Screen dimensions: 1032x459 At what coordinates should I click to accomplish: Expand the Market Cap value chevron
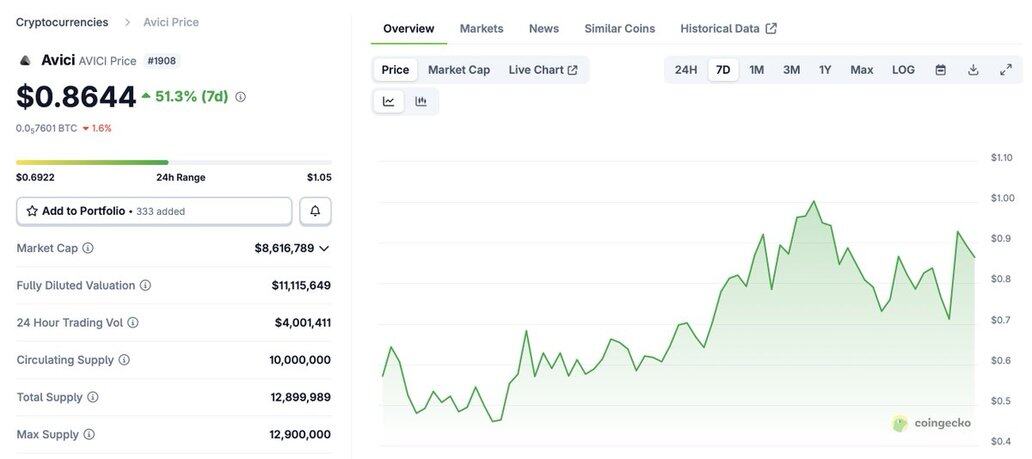click(x=324, y=248)
